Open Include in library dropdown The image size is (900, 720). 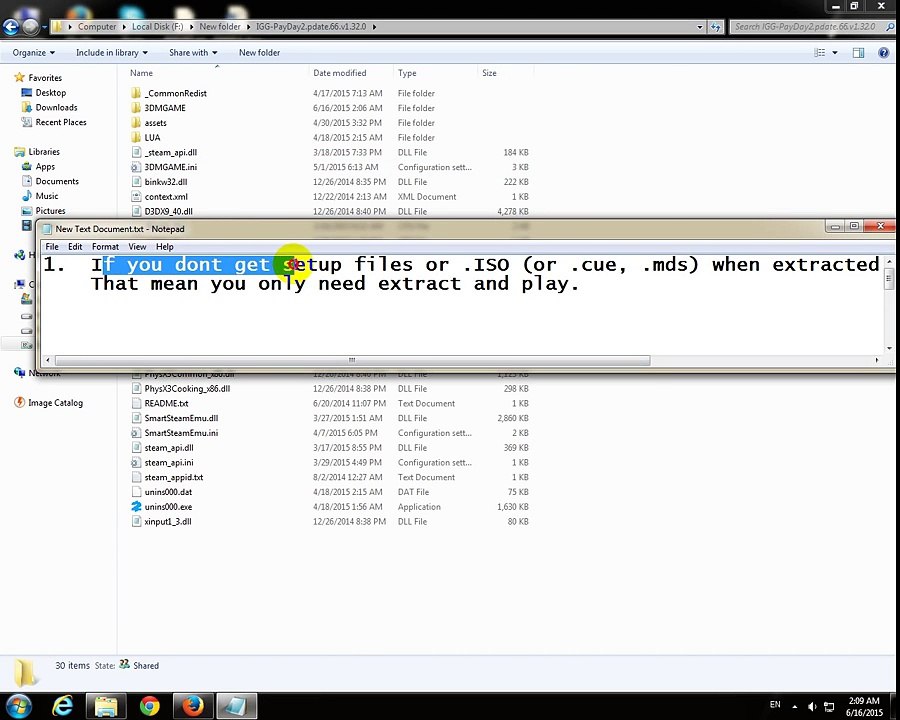click(112, 53)
